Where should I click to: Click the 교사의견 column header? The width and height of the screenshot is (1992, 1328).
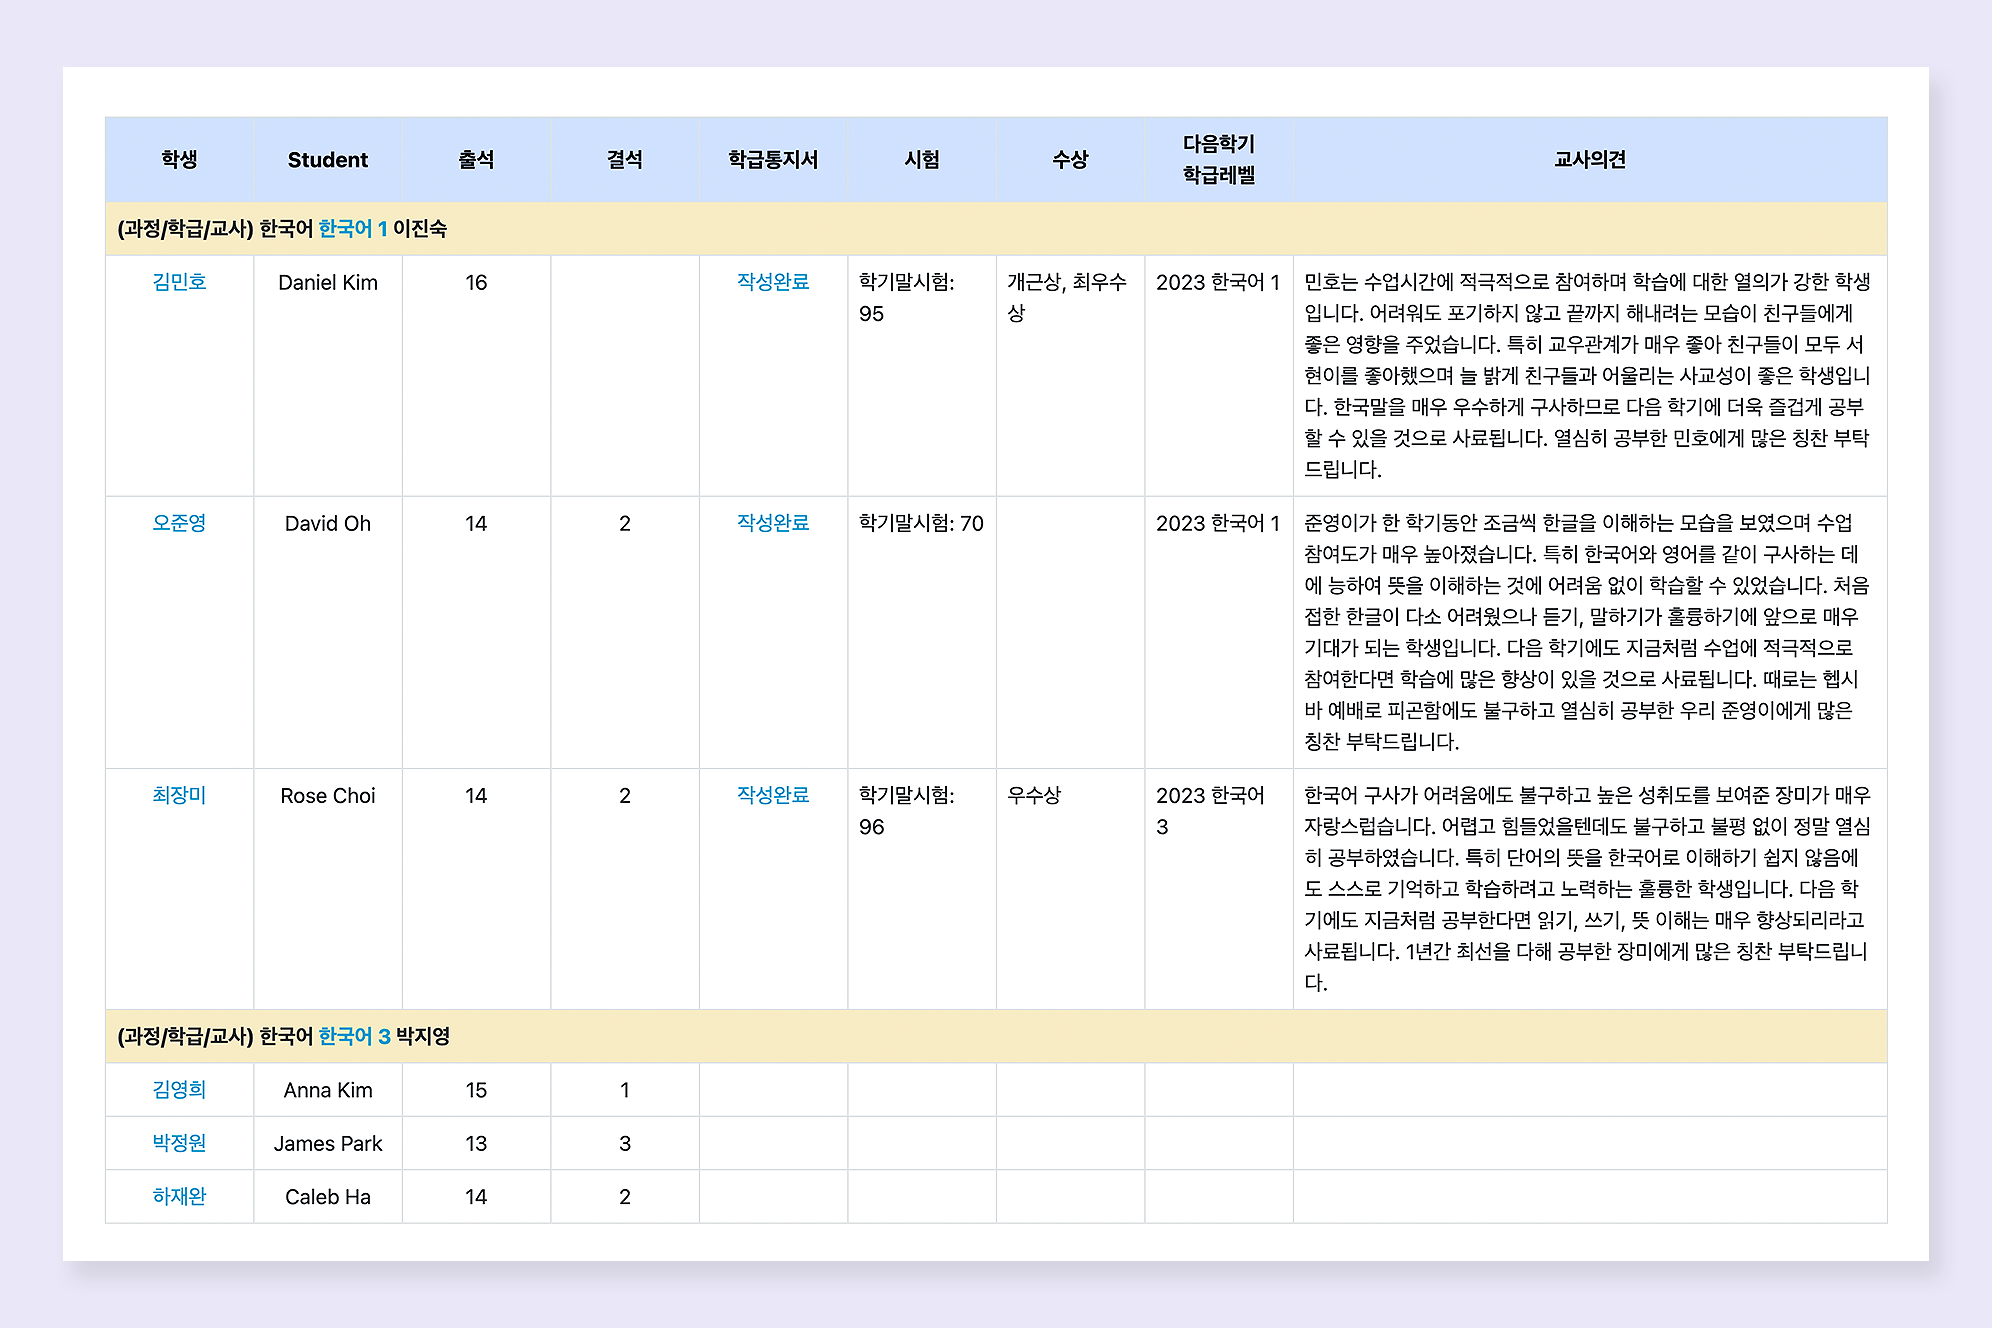tap(1589, 160)
